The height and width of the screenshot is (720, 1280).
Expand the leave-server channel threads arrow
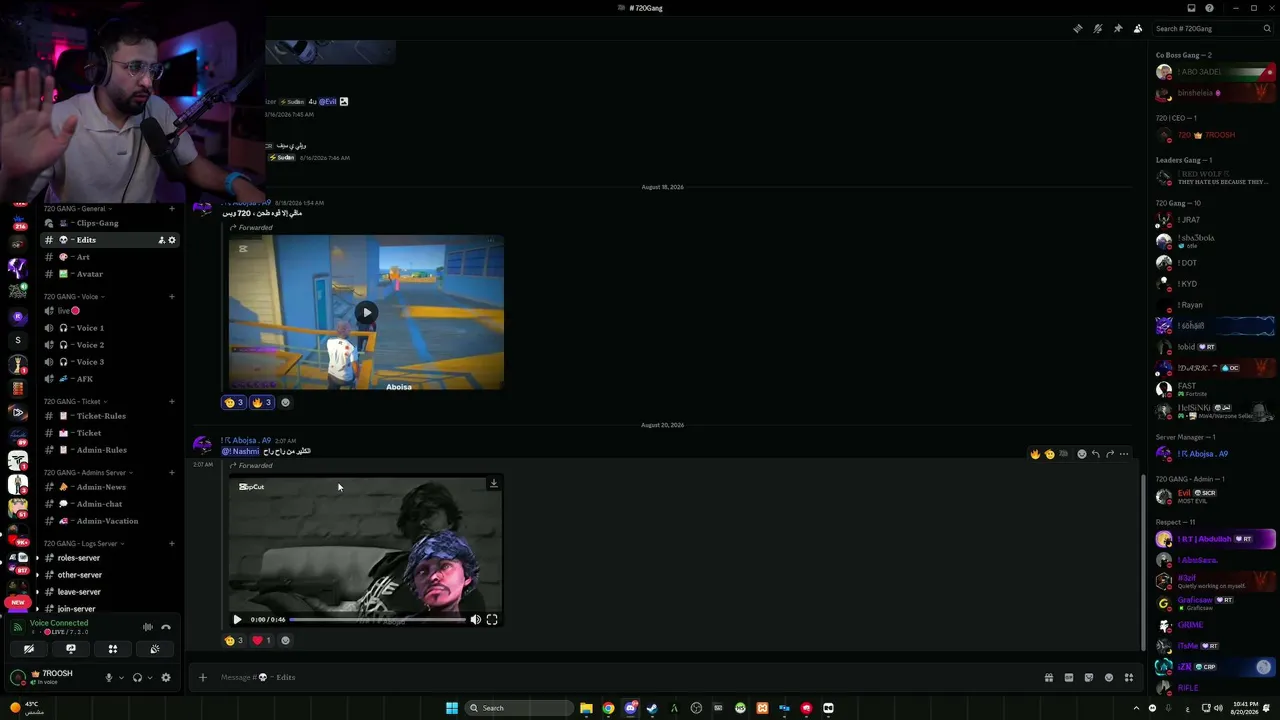(x=37, y=592)
